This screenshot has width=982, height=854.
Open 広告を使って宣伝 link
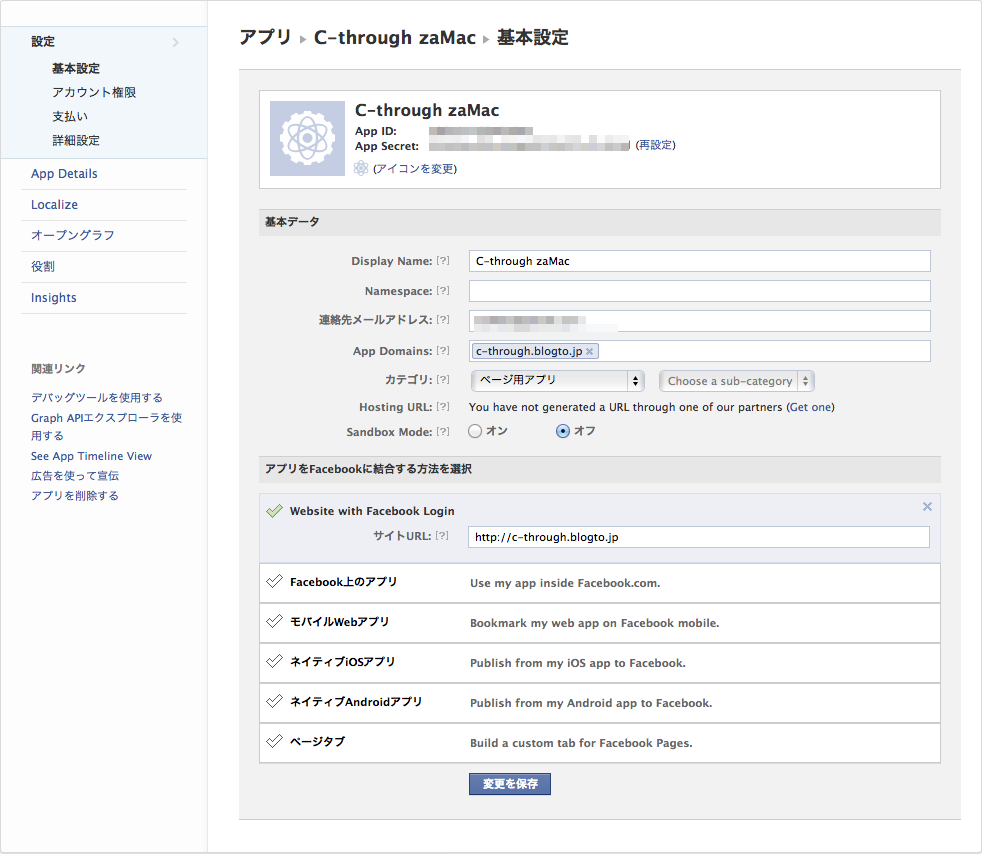coord(75,476)
